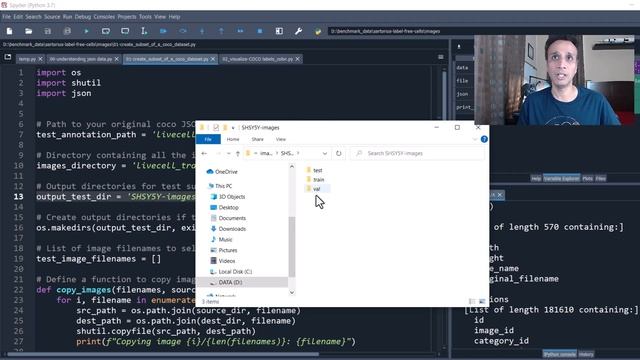Image resolution: width=640 pixels, height=360 pixels.
Task: Open the Edit menu in Spyder
Action: [x=18, y=17]
